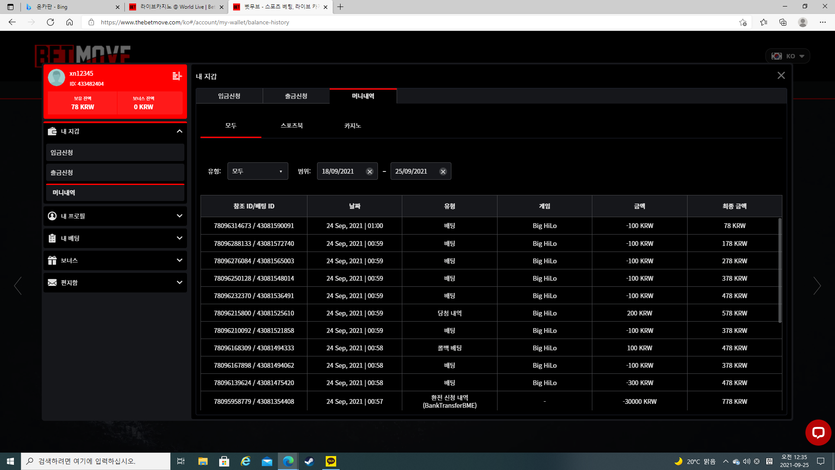
Task: Open the notification center icon
Action: [821, 461]
